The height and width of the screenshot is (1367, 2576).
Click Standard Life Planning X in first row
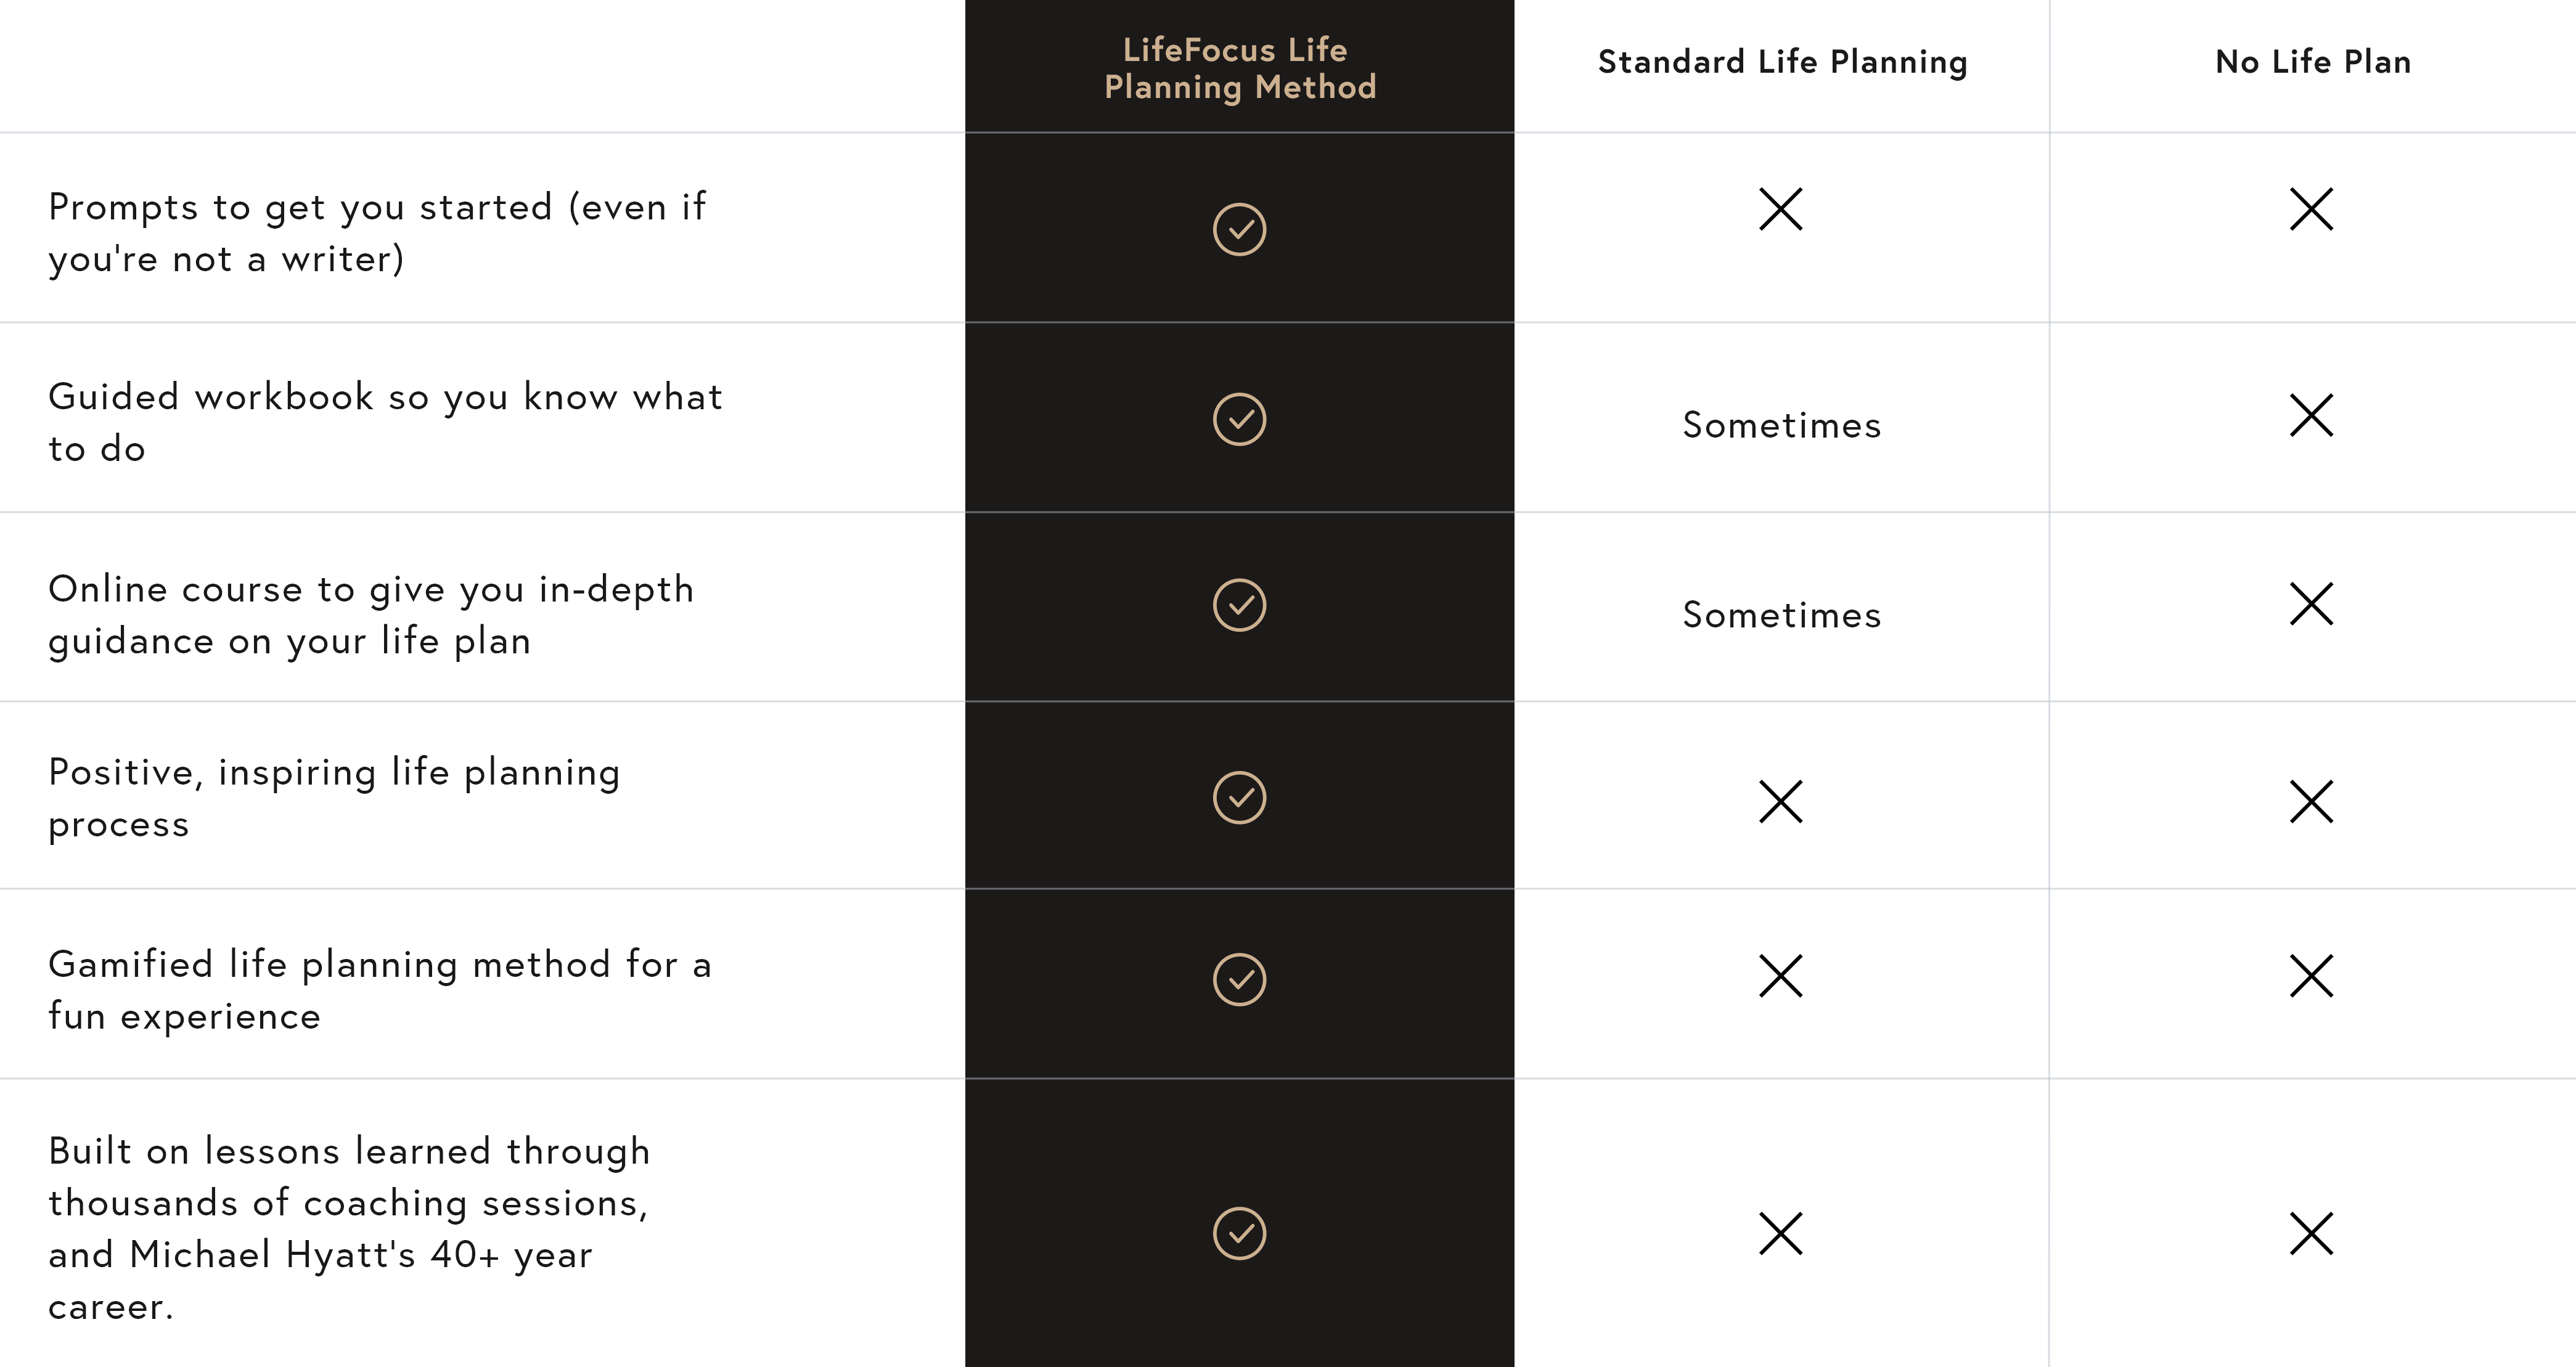tap(1781, 209)
